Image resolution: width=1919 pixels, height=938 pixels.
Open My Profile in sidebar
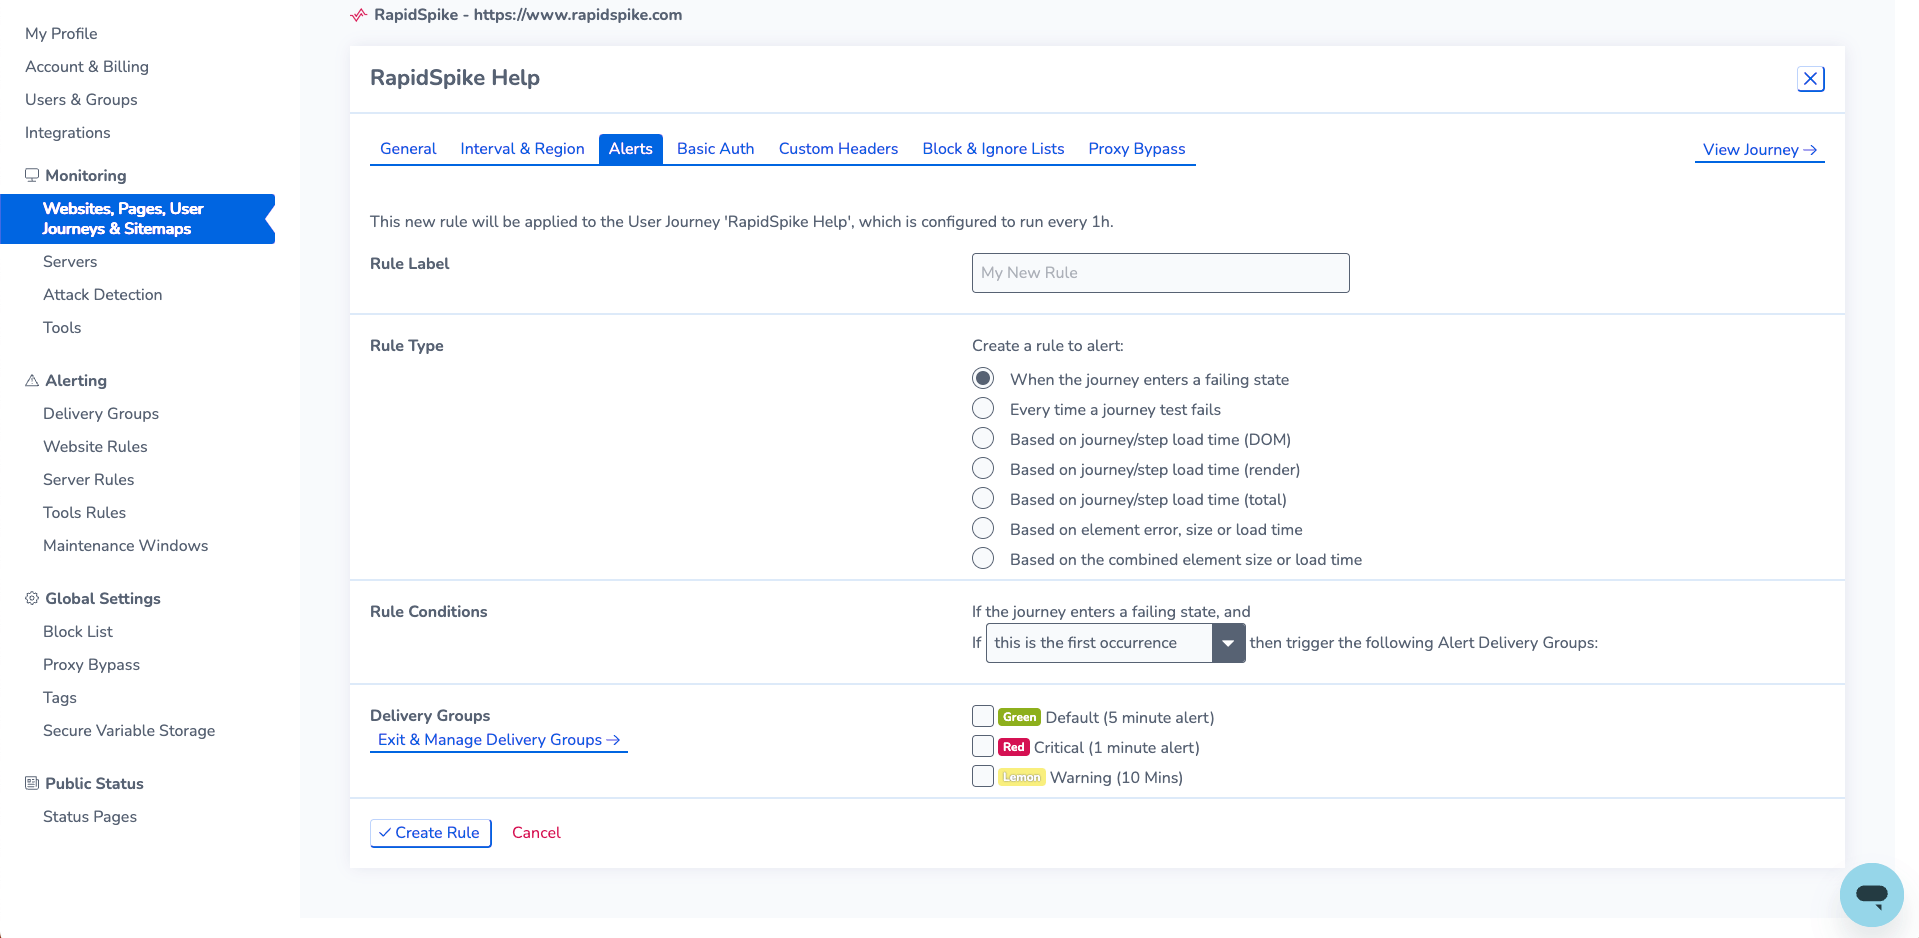[61, 34]
